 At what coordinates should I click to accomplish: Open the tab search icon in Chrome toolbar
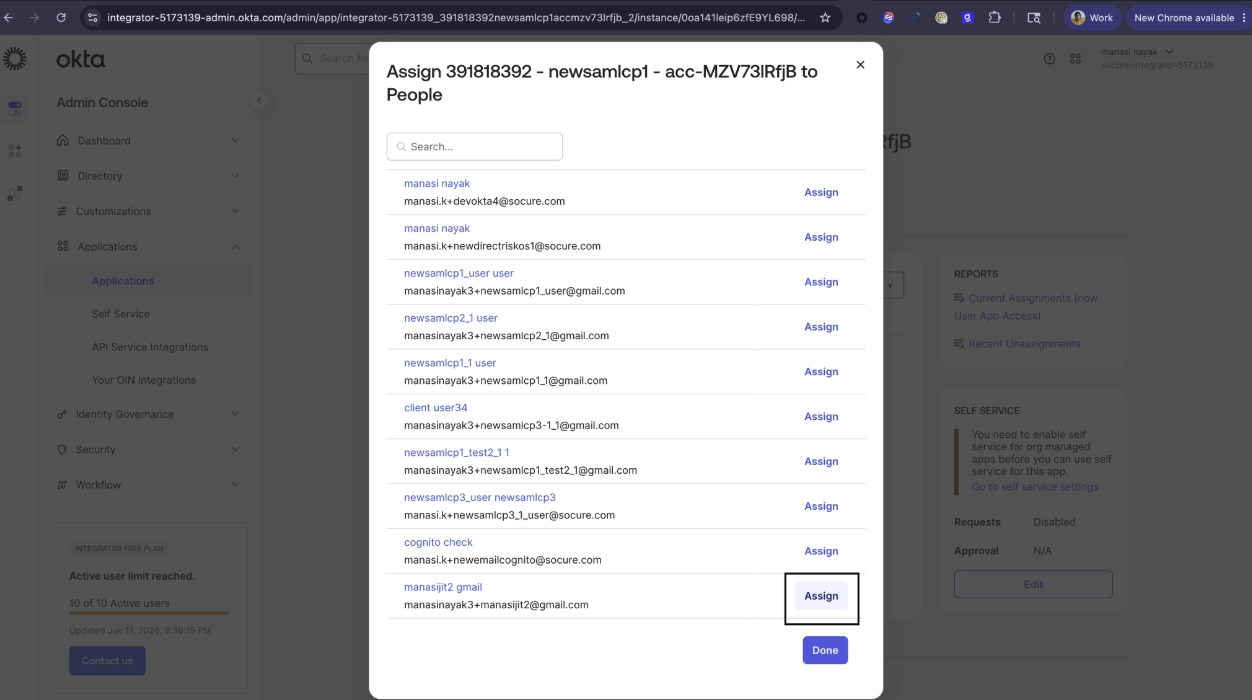pyautogui.click(x=1034, y=17)
